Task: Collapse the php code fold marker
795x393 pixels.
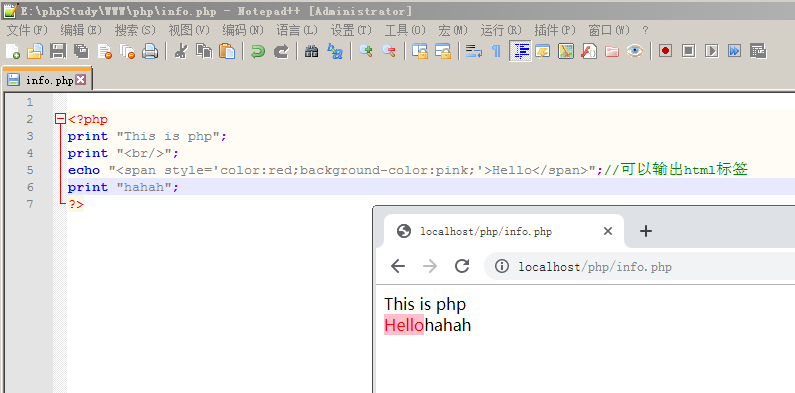Action: 60,119
